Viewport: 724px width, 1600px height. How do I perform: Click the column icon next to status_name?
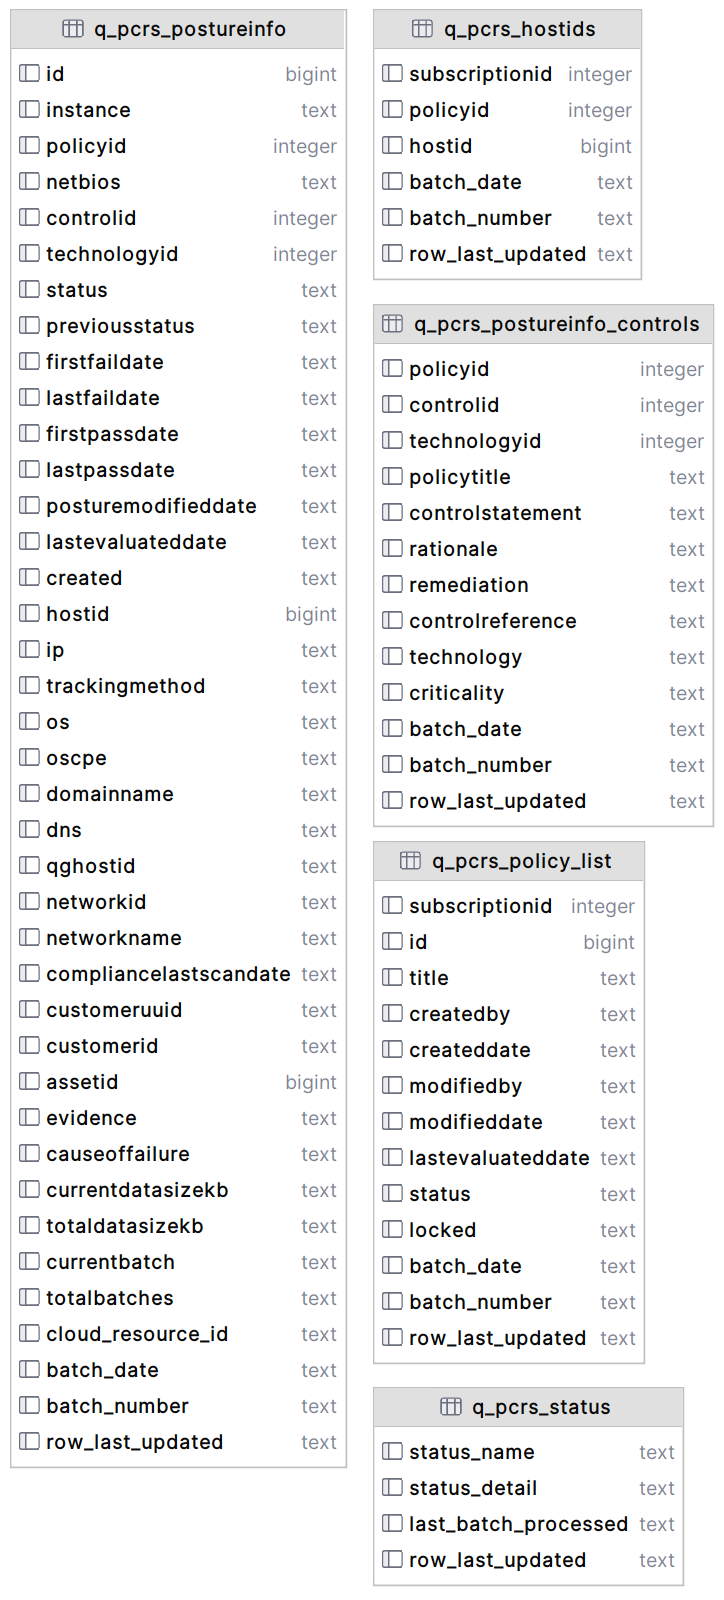[x=392, y=1452]
